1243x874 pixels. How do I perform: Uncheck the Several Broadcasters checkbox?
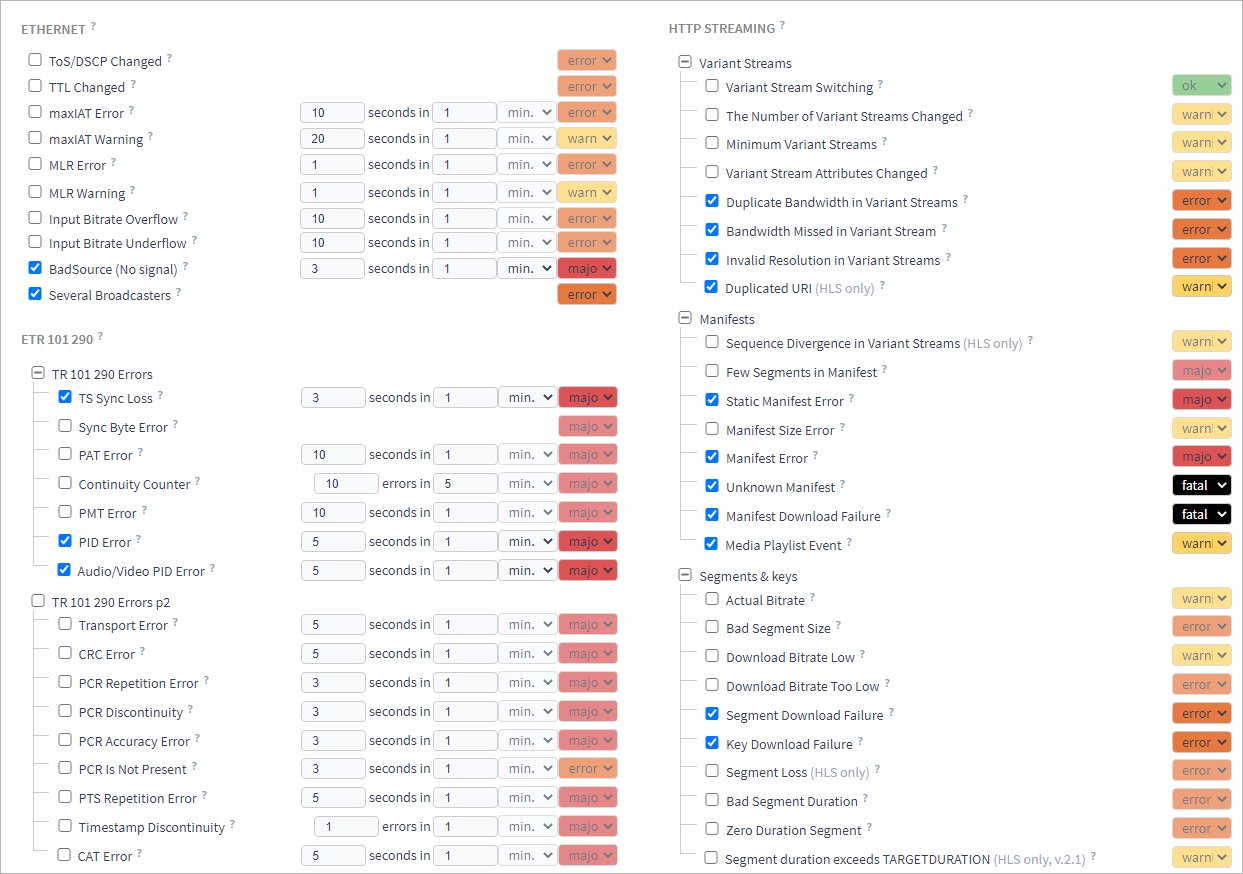(35, 294)
